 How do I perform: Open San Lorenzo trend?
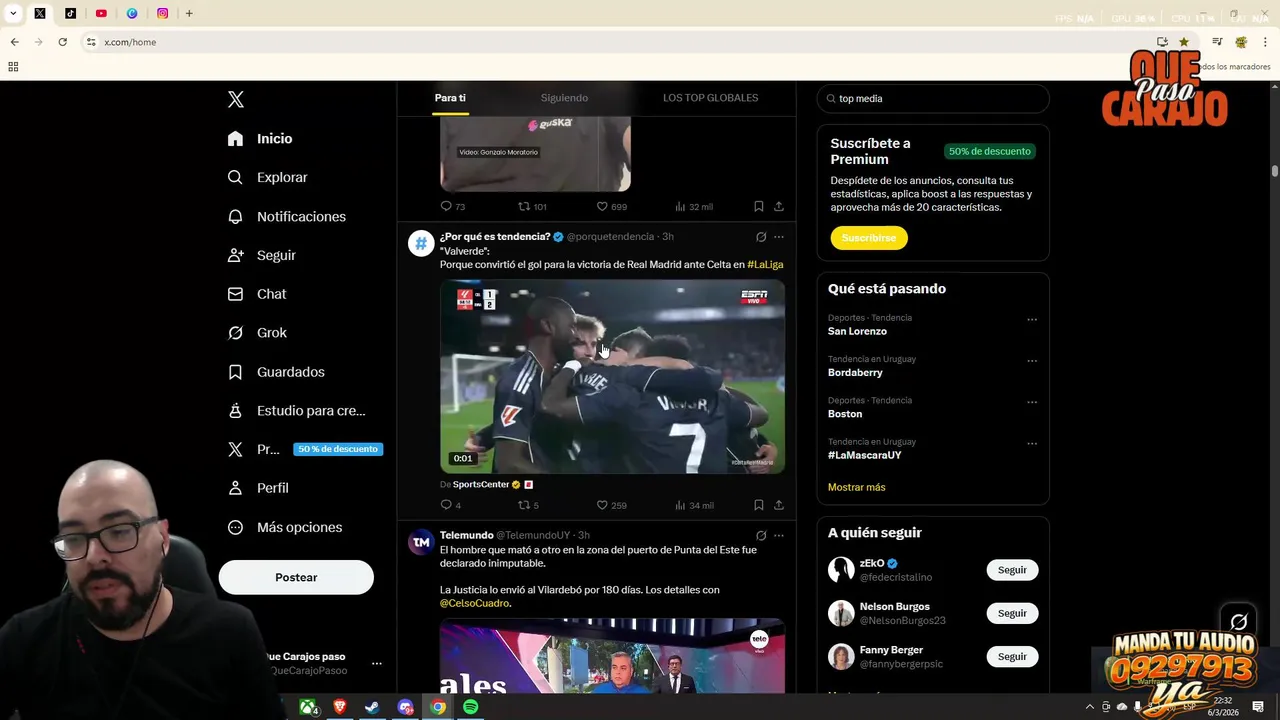[857, 331]
